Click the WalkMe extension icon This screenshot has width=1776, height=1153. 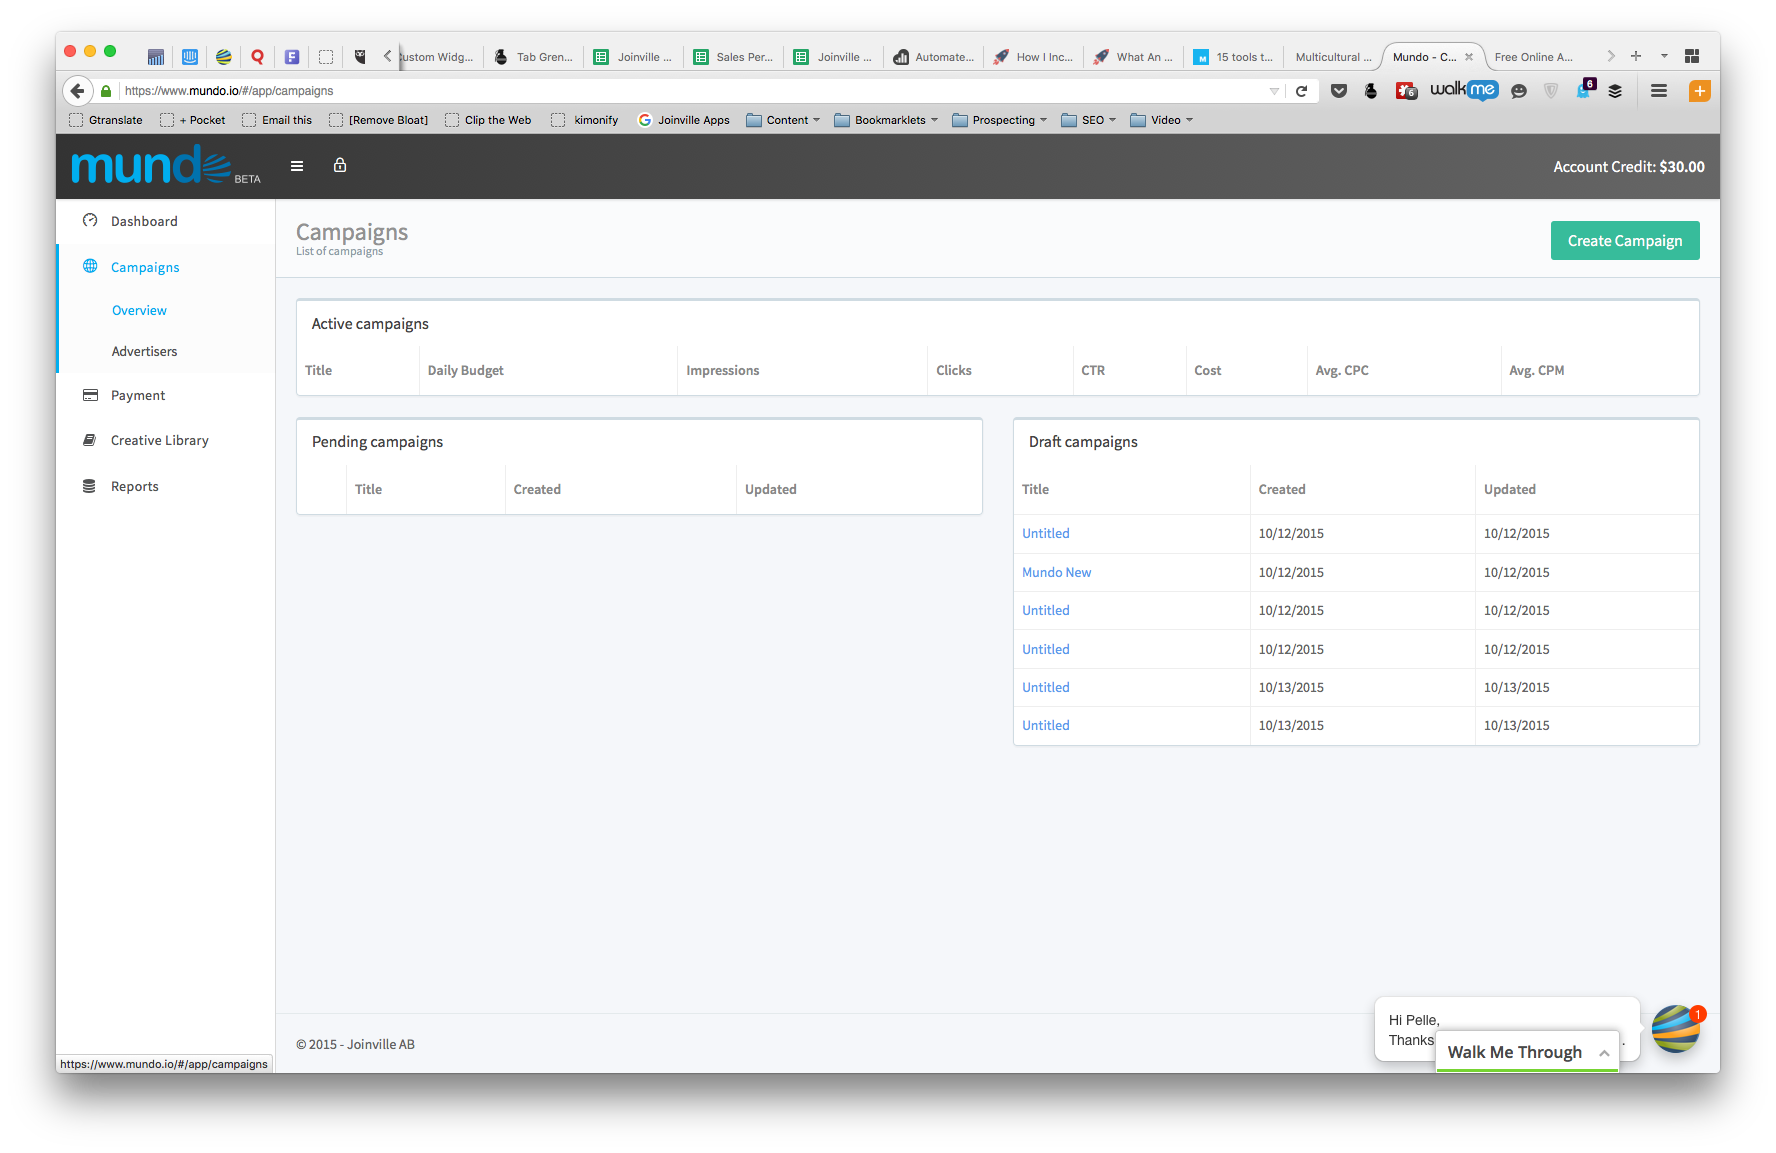[x=1463, y=90]
